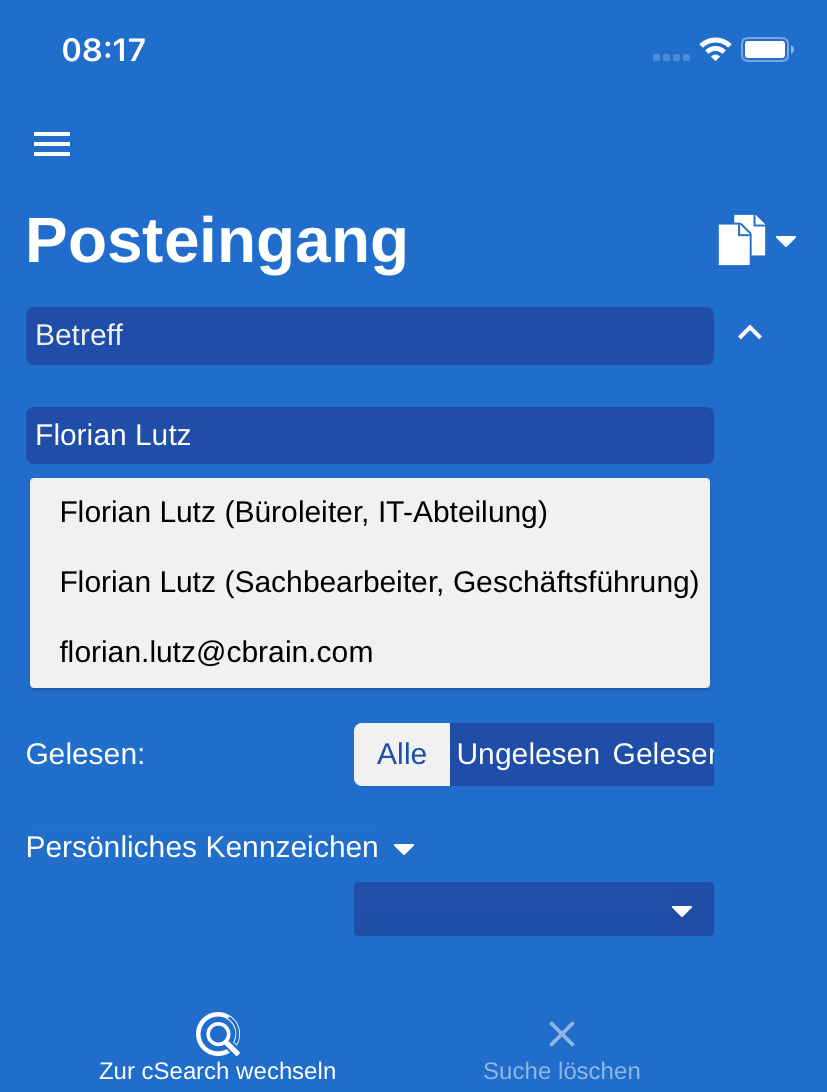Open the empty combo box below Kennzeichen
Screen dimensions: 827x1092
point(534,909)
